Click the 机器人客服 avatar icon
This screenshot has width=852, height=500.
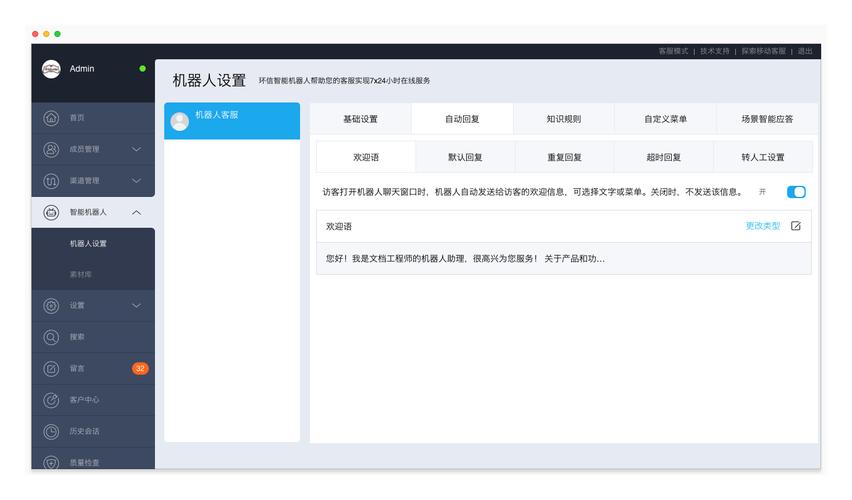(x=180, y=121)
